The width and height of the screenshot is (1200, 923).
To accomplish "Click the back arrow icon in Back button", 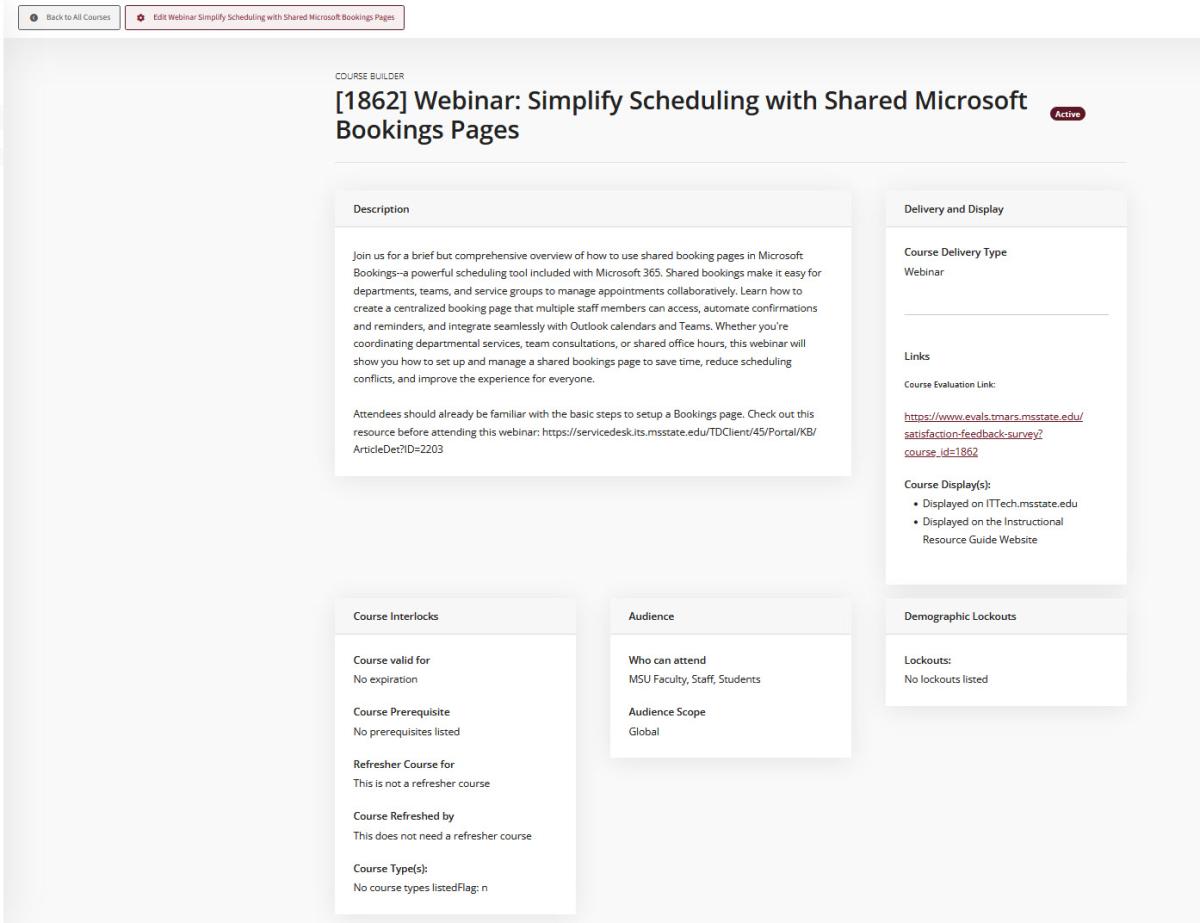I will pos(36,18).
